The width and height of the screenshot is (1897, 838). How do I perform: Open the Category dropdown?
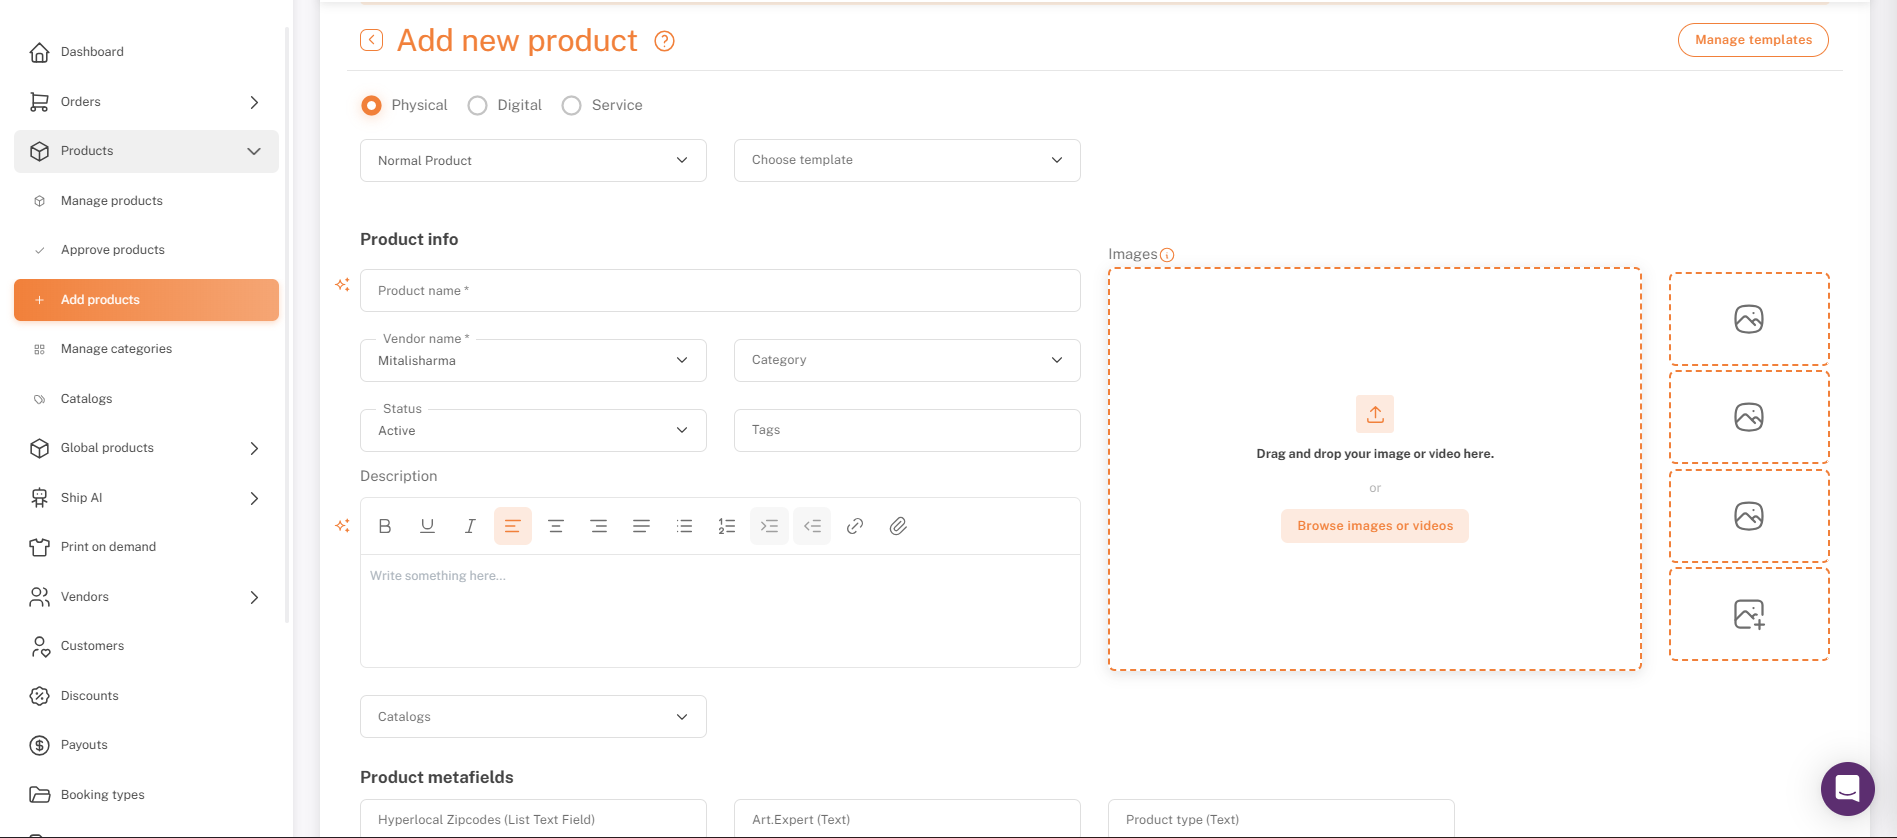point(907,360)
